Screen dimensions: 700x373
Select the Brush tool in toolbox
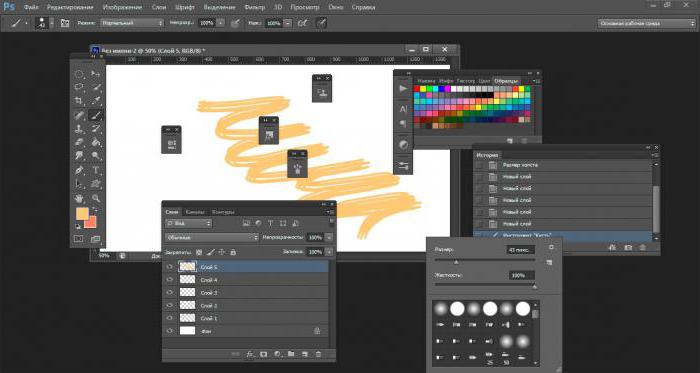pyautogui.click(x=96, y=116)
